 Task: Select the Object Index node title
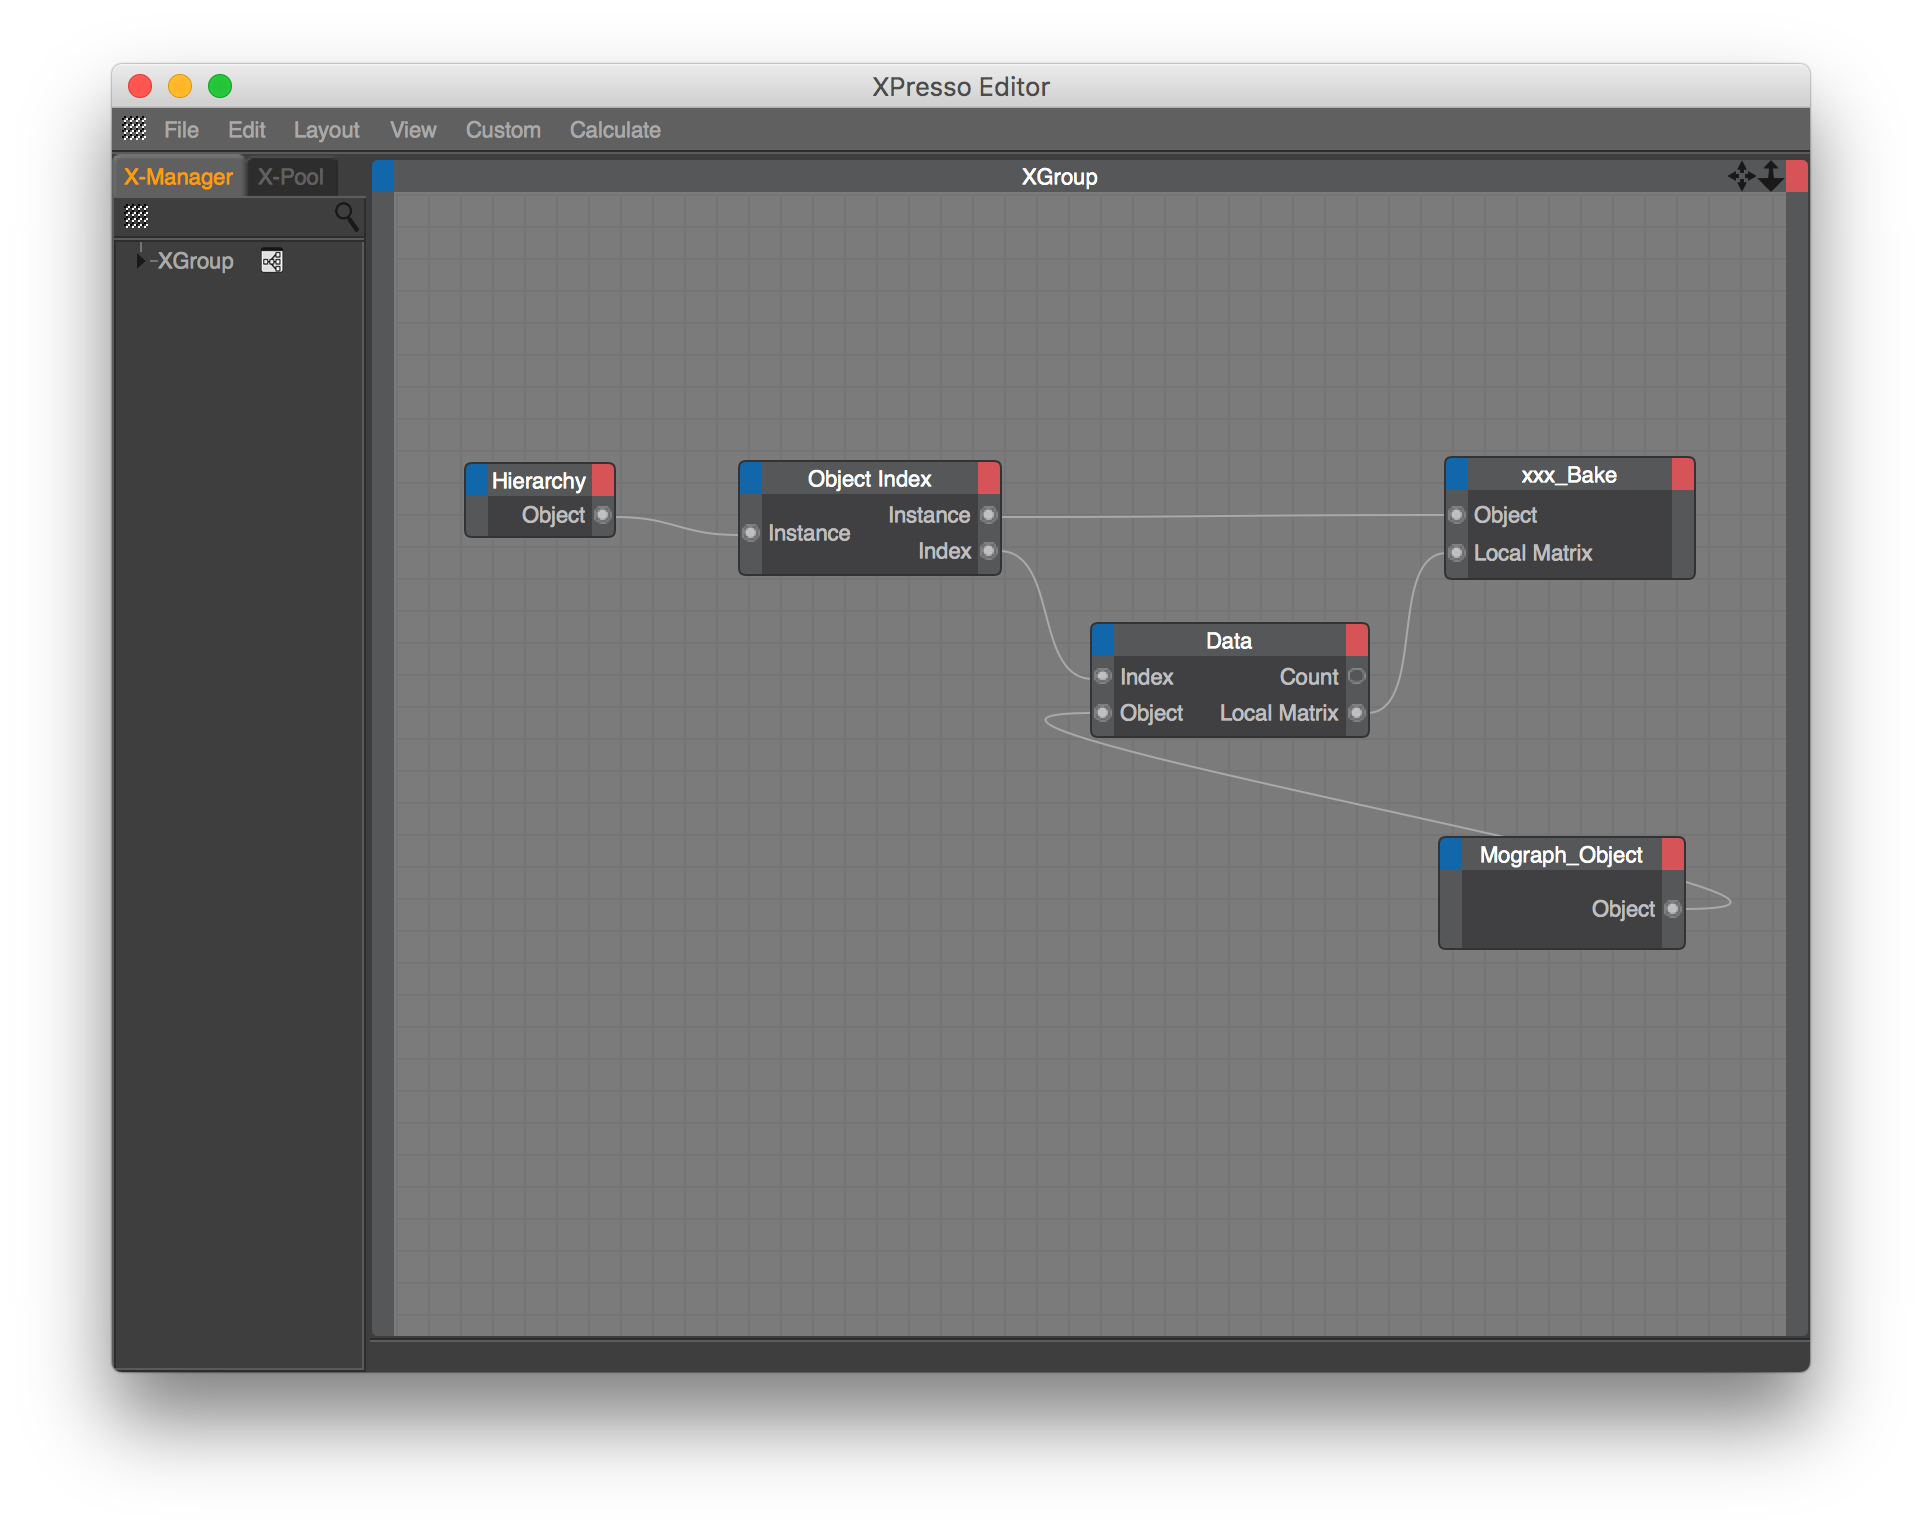click(868, 479)
